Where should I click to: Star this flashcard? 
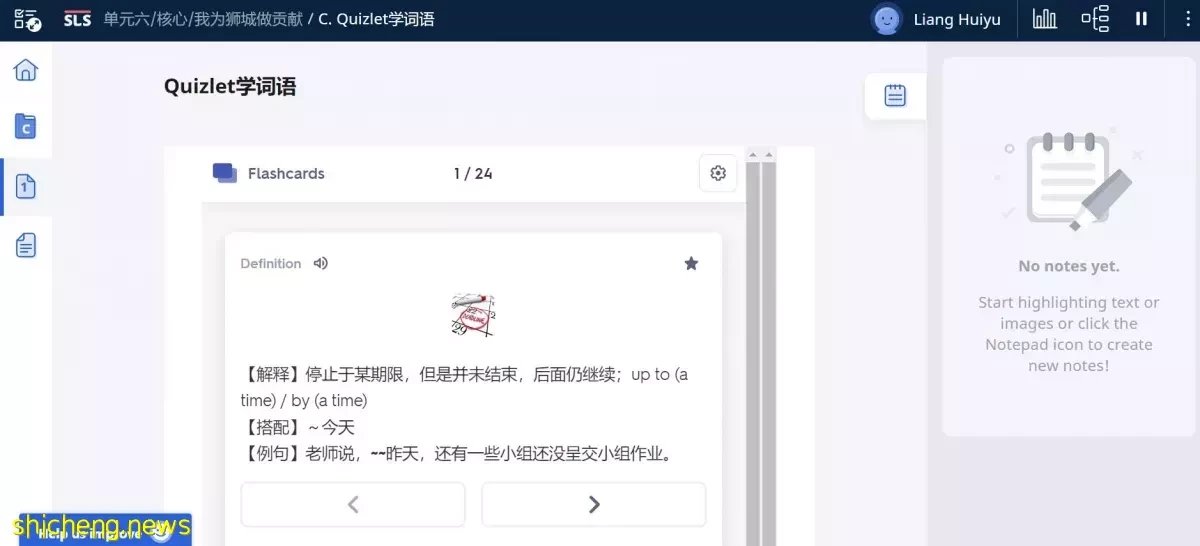coord(691,263)
